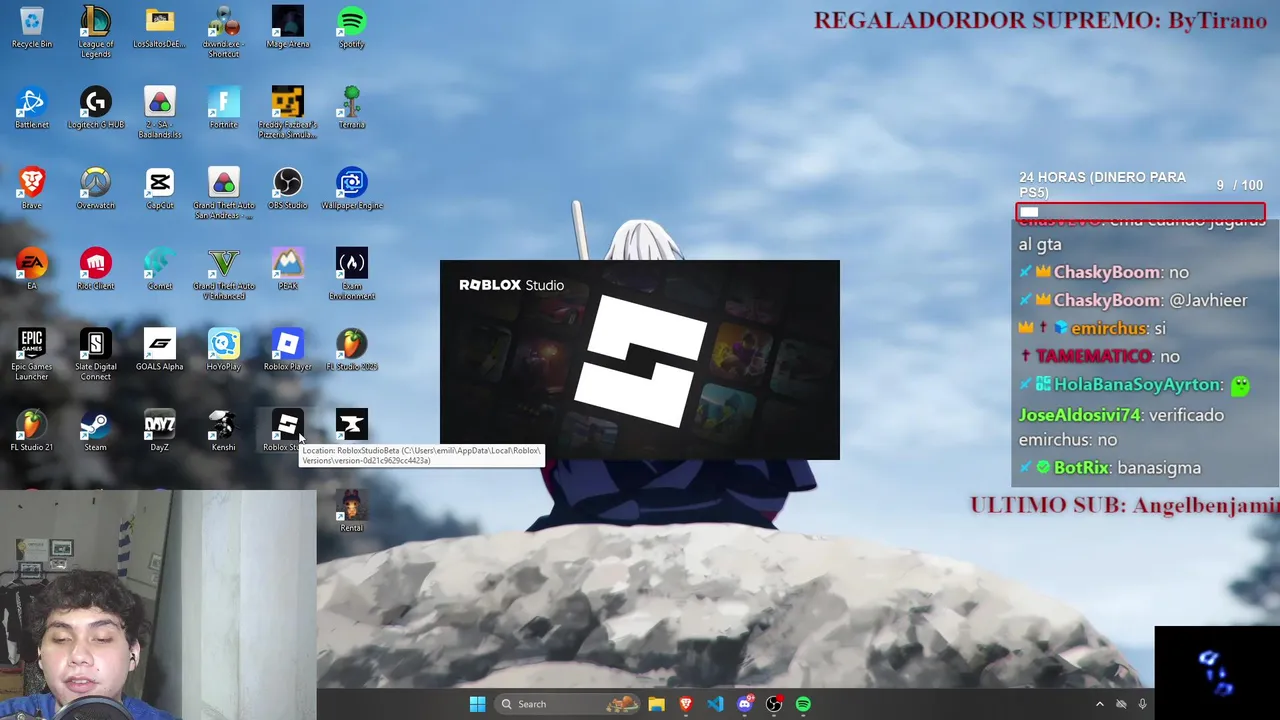Click the 24 HORAS goal progress bar
1280x720 pixels.
[1141, 212]
